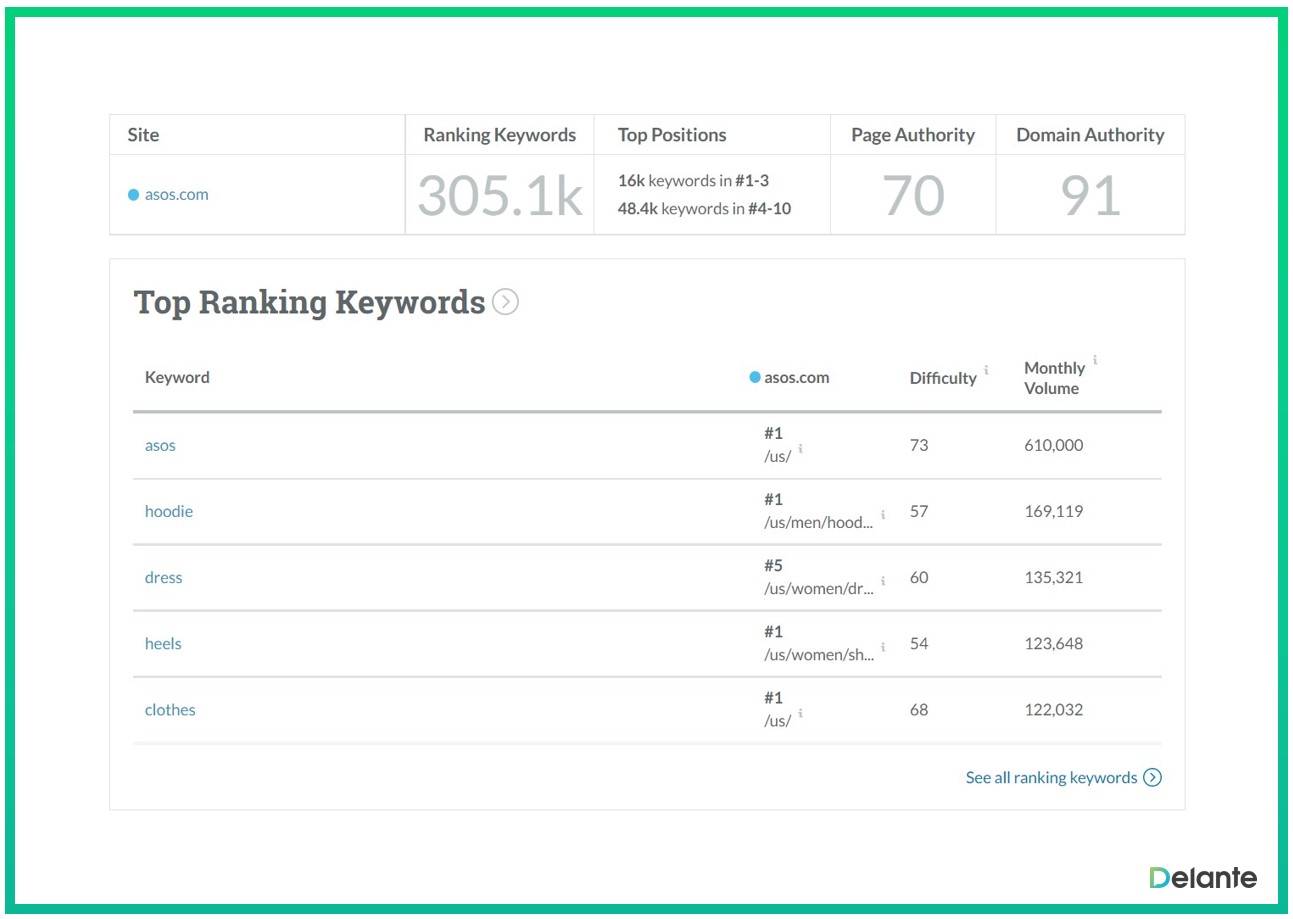Click the difficulty value 60
This screenshot has width=1293, height=919.
(x=919, y=577)
